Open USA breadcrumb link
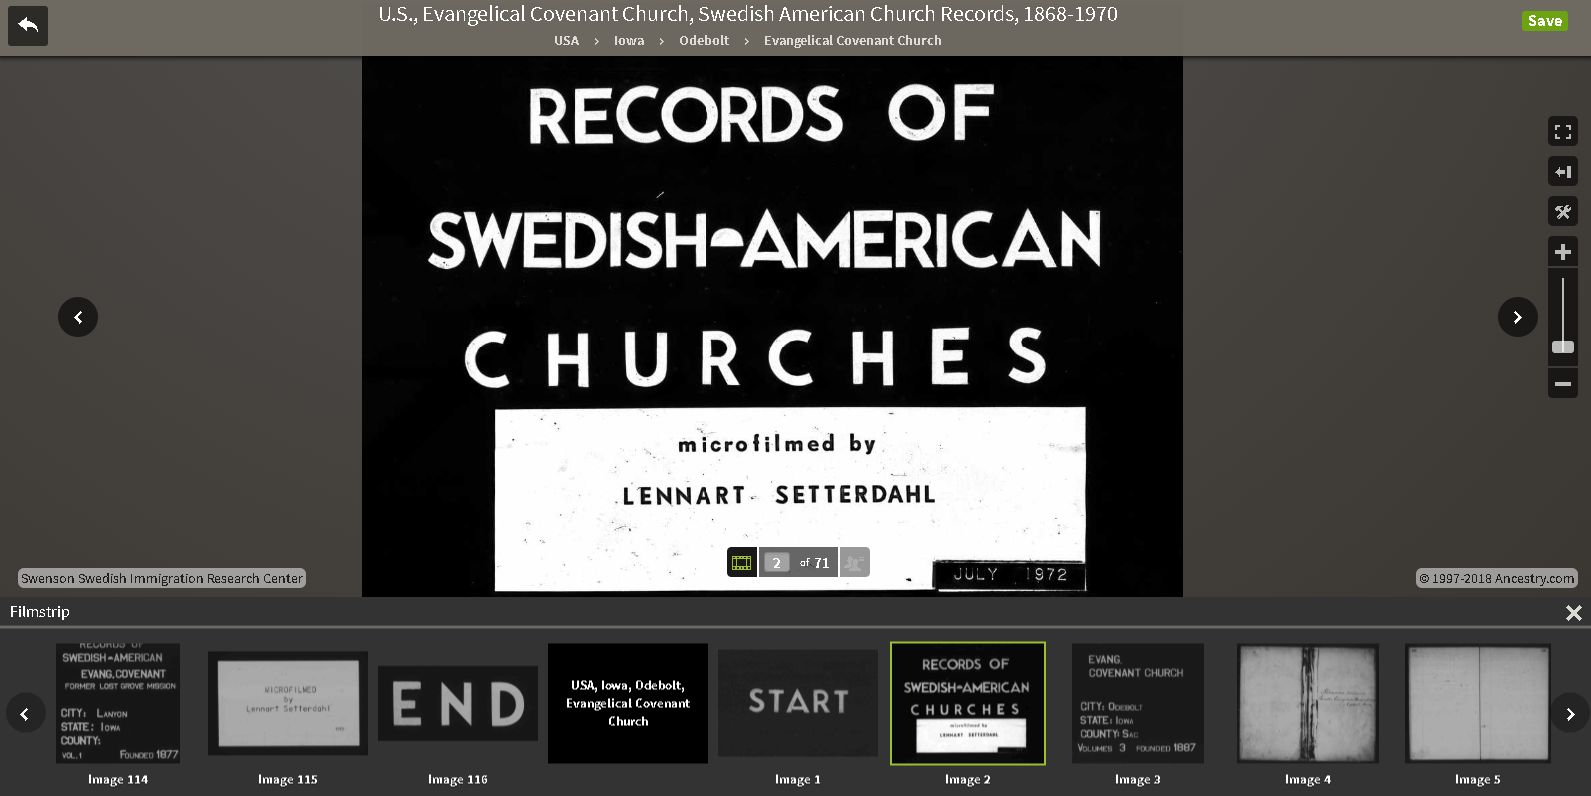1591x796 pixels. pos(566,41)
